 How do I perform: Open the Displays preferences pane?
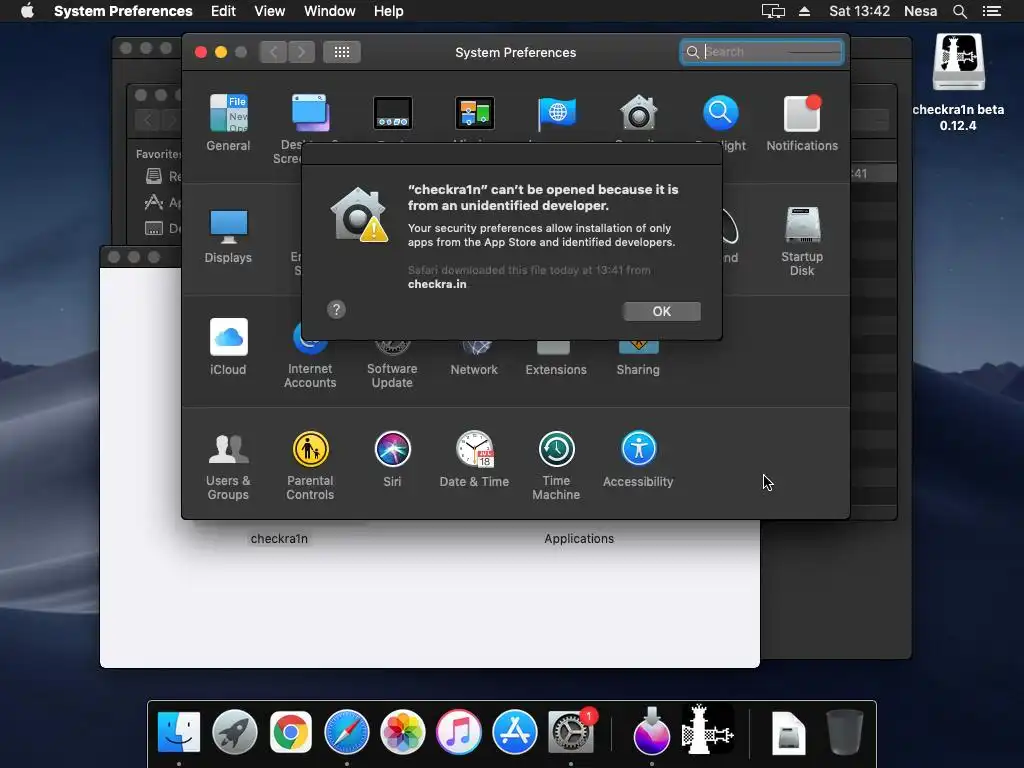click(228, 235)
